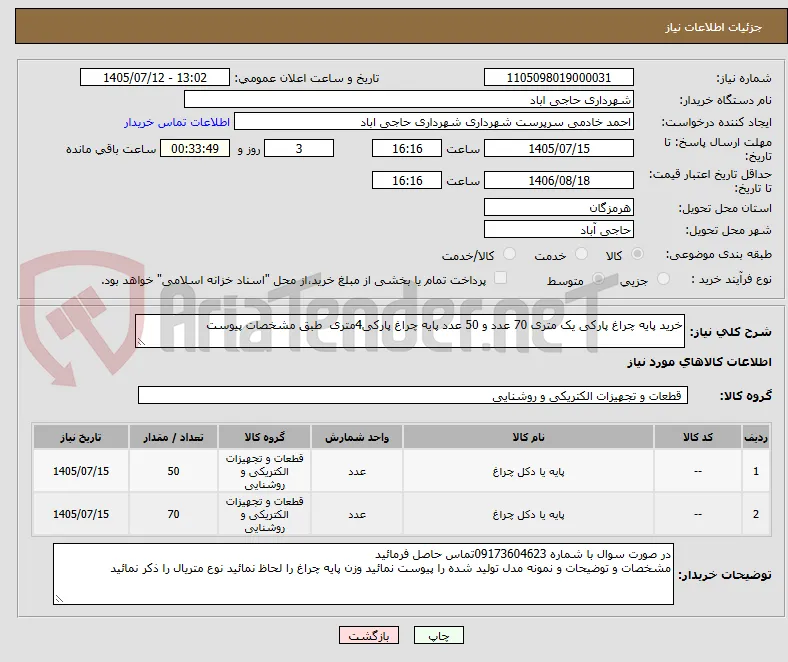Viewport: 788px width, 662px height.
Task: Click the شرح کلی نیاز description textarea
Action: [x=410, y=331]
